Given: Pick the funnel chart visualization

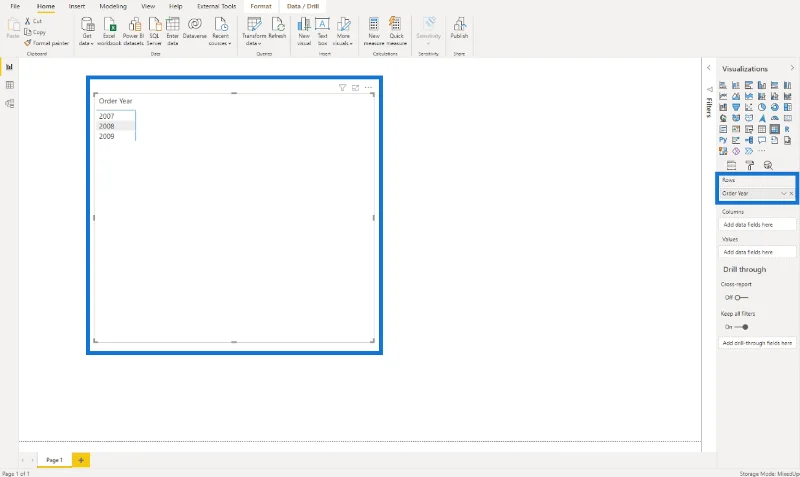Looking at the screenshot, I should (736, 107).
